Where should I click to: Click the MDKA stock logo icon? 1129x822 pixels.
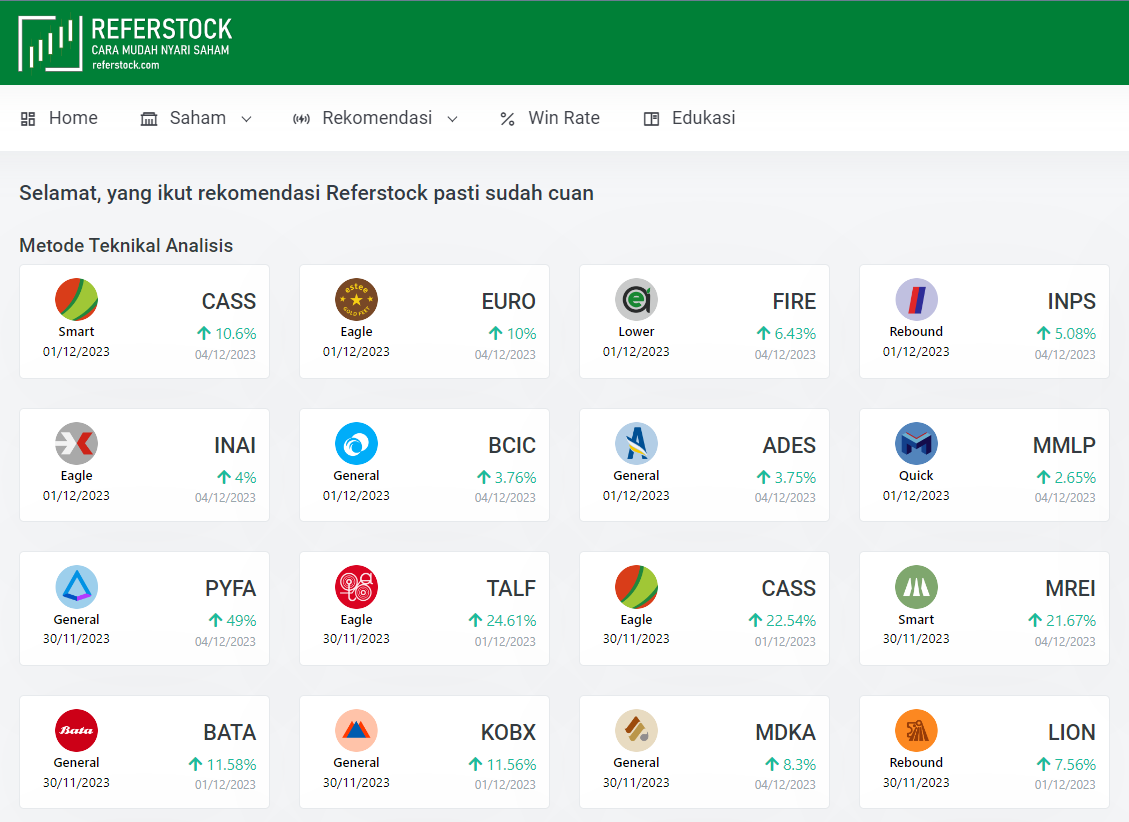click(x=636, y=731)
